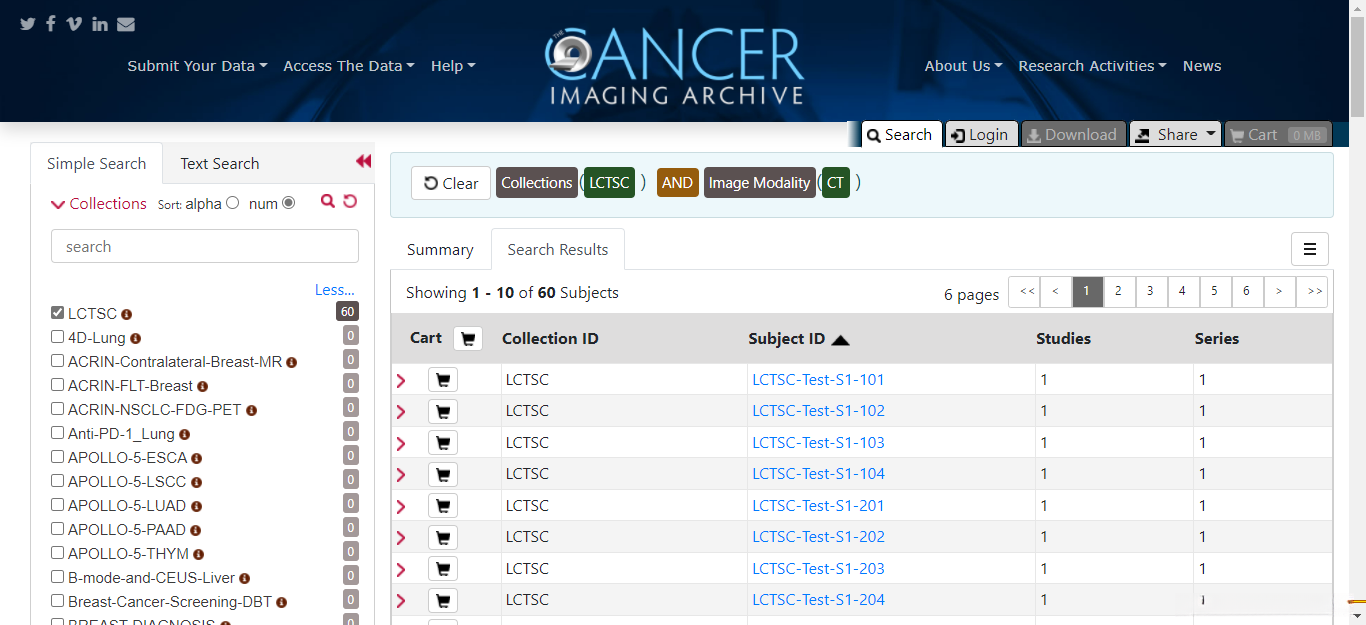Switch to Text Search tab
This screenshot has height=625, width=1366.
point(219,163)
